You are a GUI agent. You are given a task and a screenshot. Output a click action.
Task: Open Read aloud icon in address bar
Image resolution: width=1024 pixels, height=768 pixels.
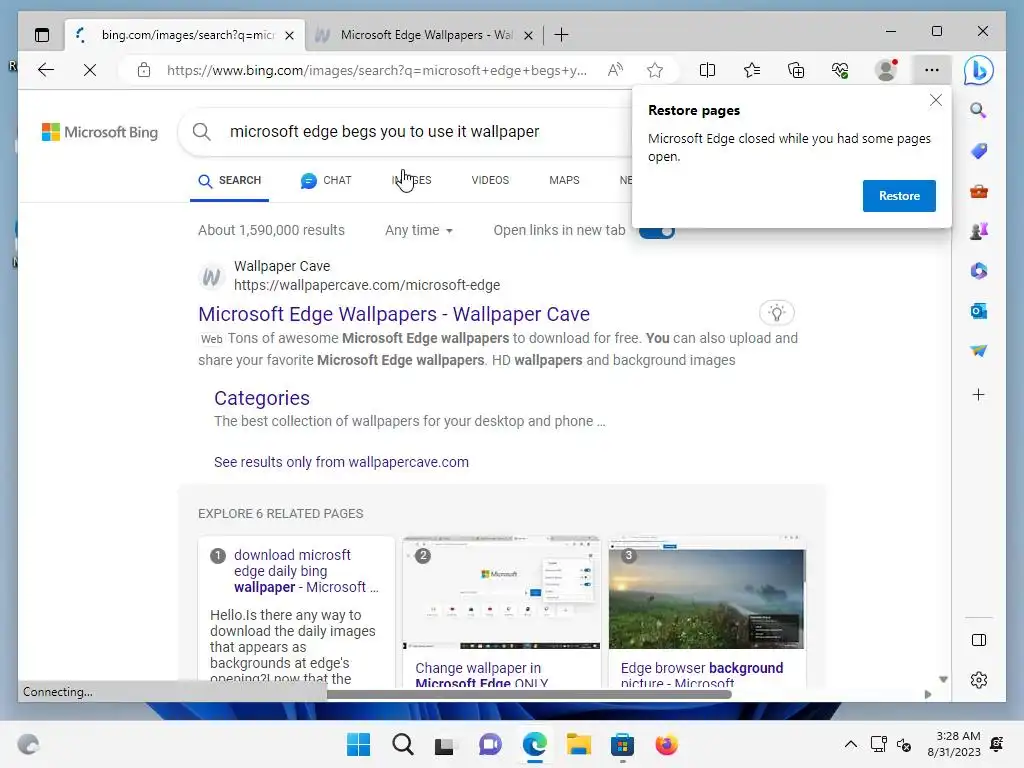(615, 70)
